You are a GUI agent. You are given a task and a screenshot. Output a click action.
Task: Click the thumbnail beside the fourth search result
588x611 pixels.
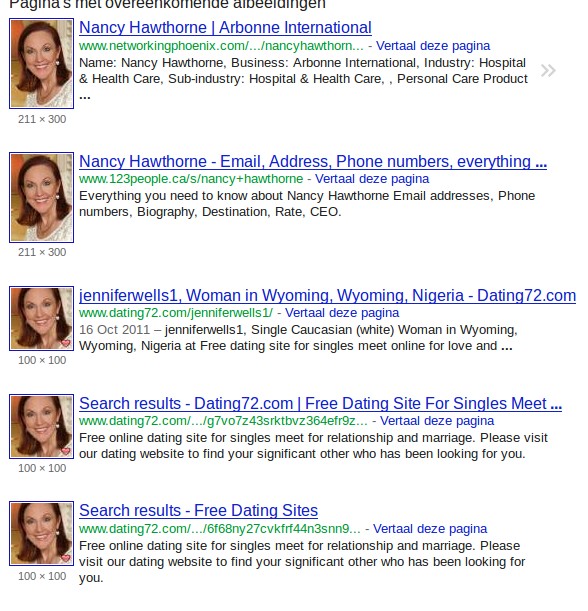tap(41, 426)
